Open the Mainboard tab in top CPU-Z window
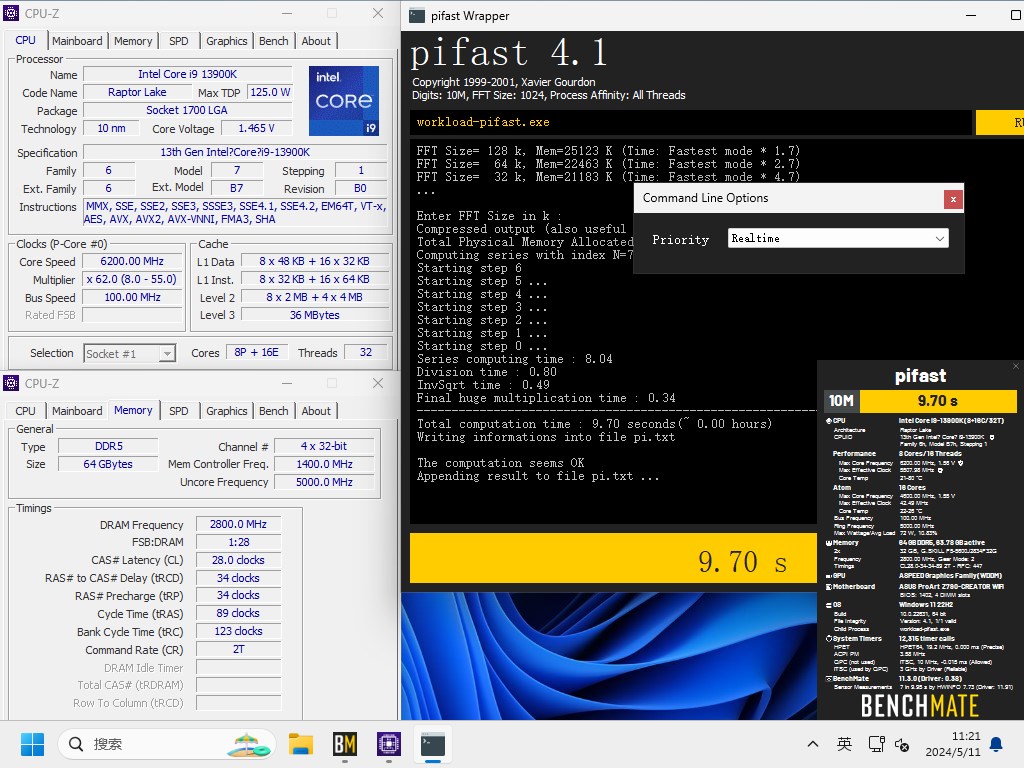The image size is (1024, 768). 77,40
